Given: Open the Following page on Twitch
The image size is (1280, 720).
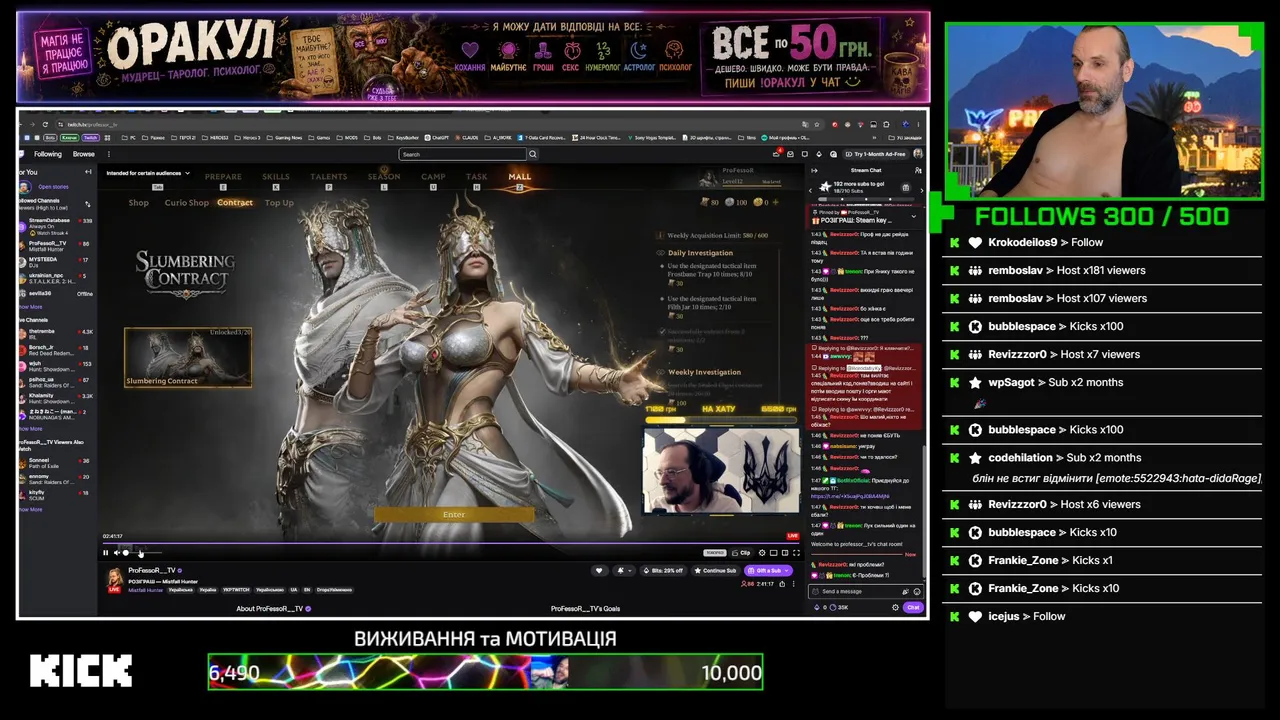Looking at the screenshot, I should (48, 154).
